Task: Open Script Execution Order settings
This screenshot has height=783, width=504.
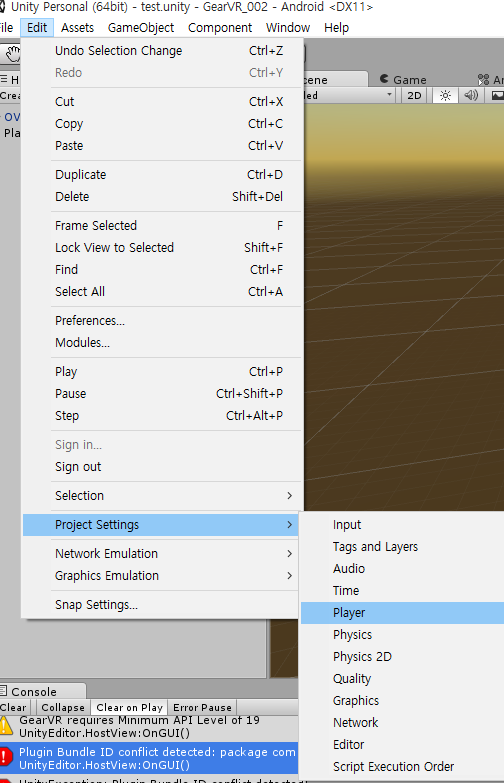Action: (x=402, y=766)
